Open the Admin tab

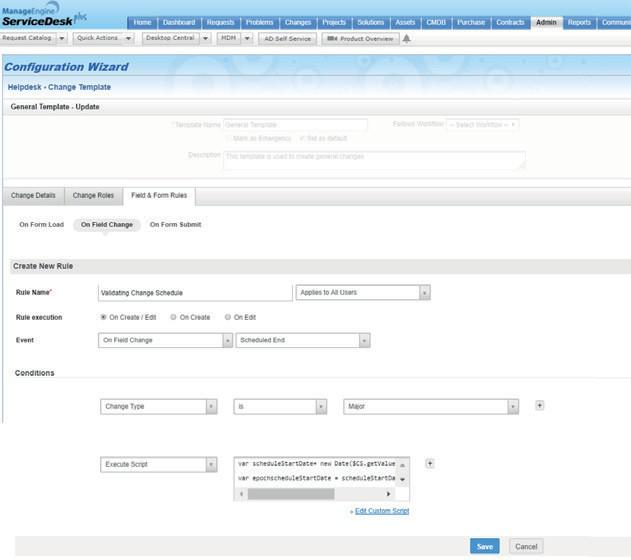[546, 23]
